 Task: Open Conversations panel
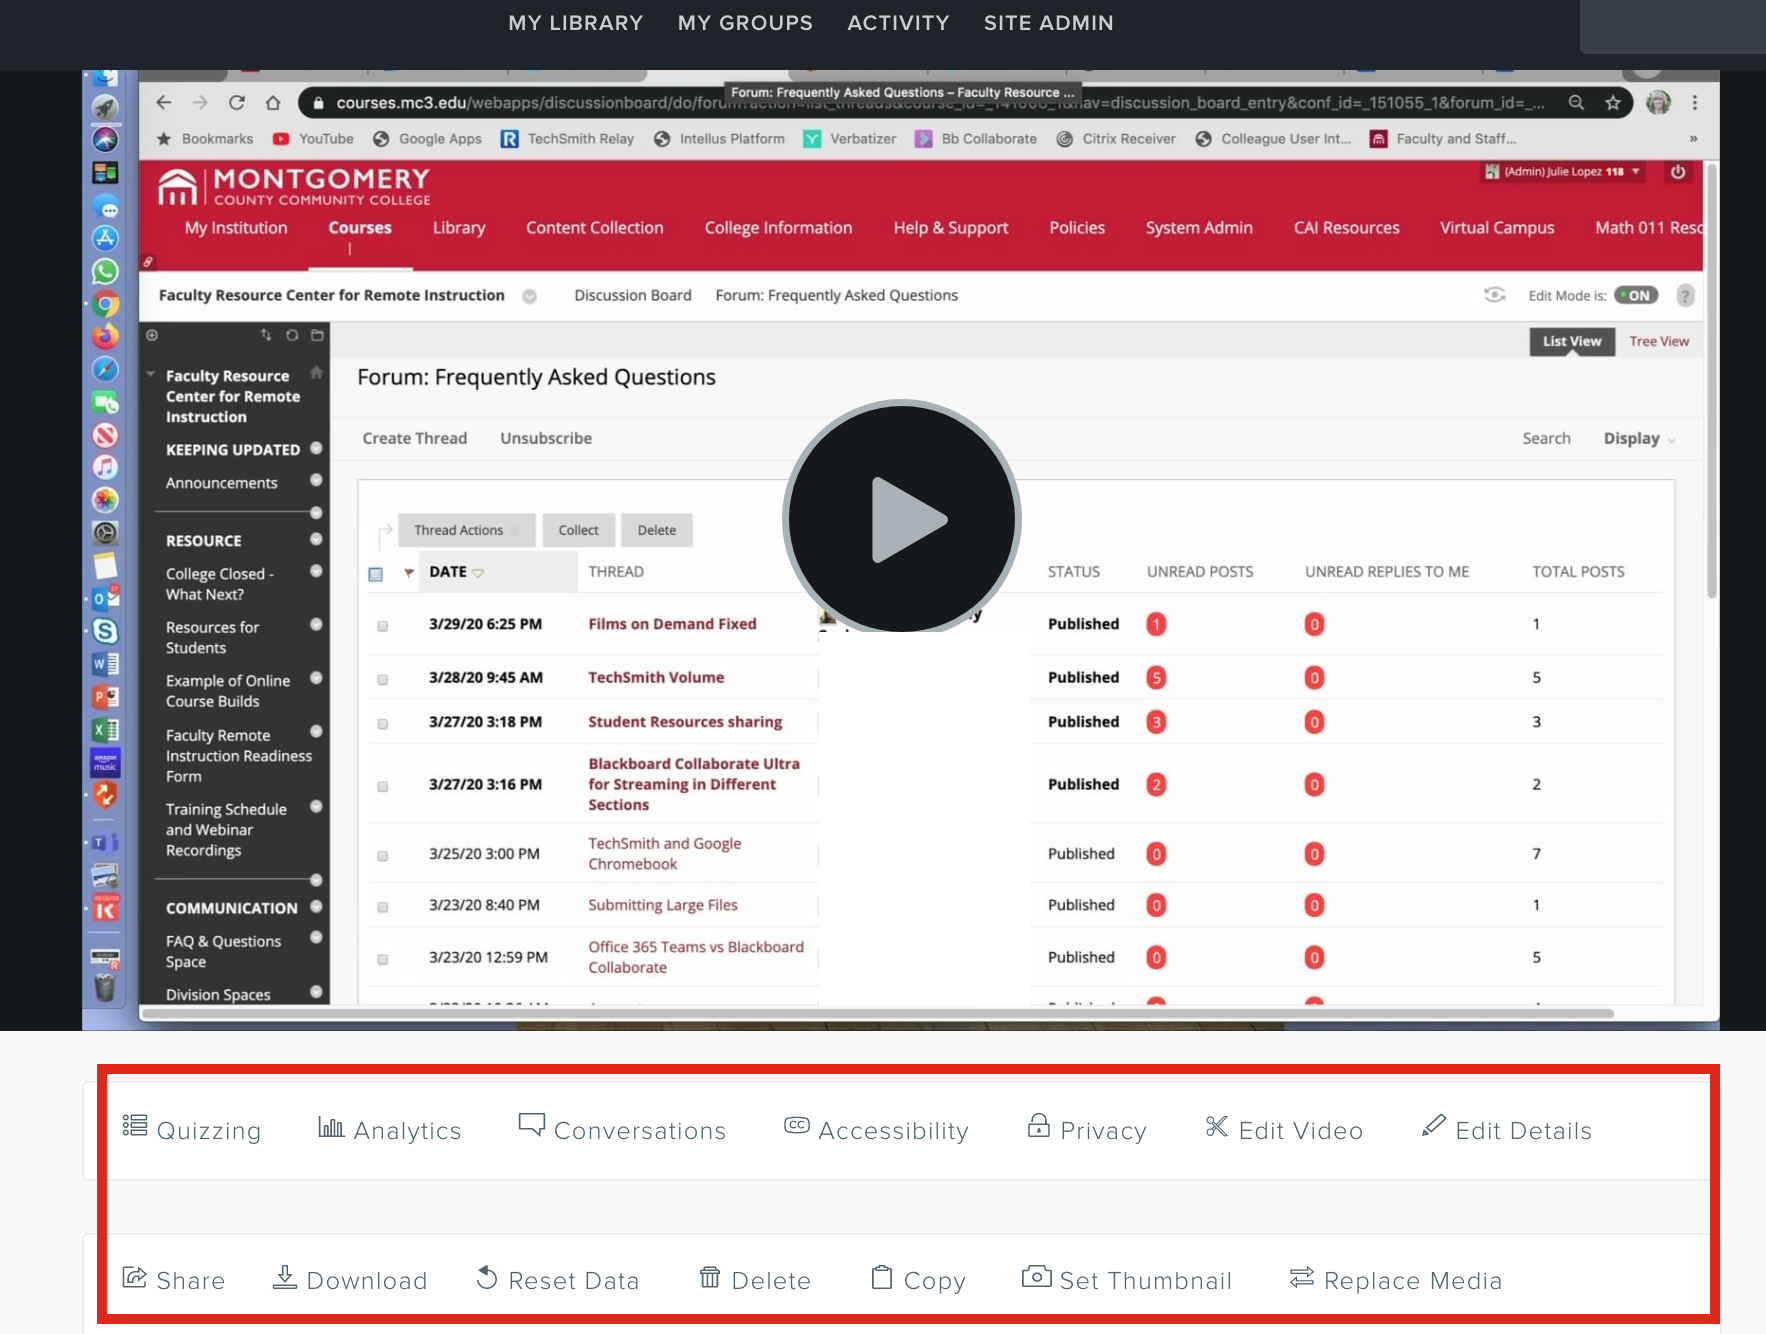(x=622, y=1130)
